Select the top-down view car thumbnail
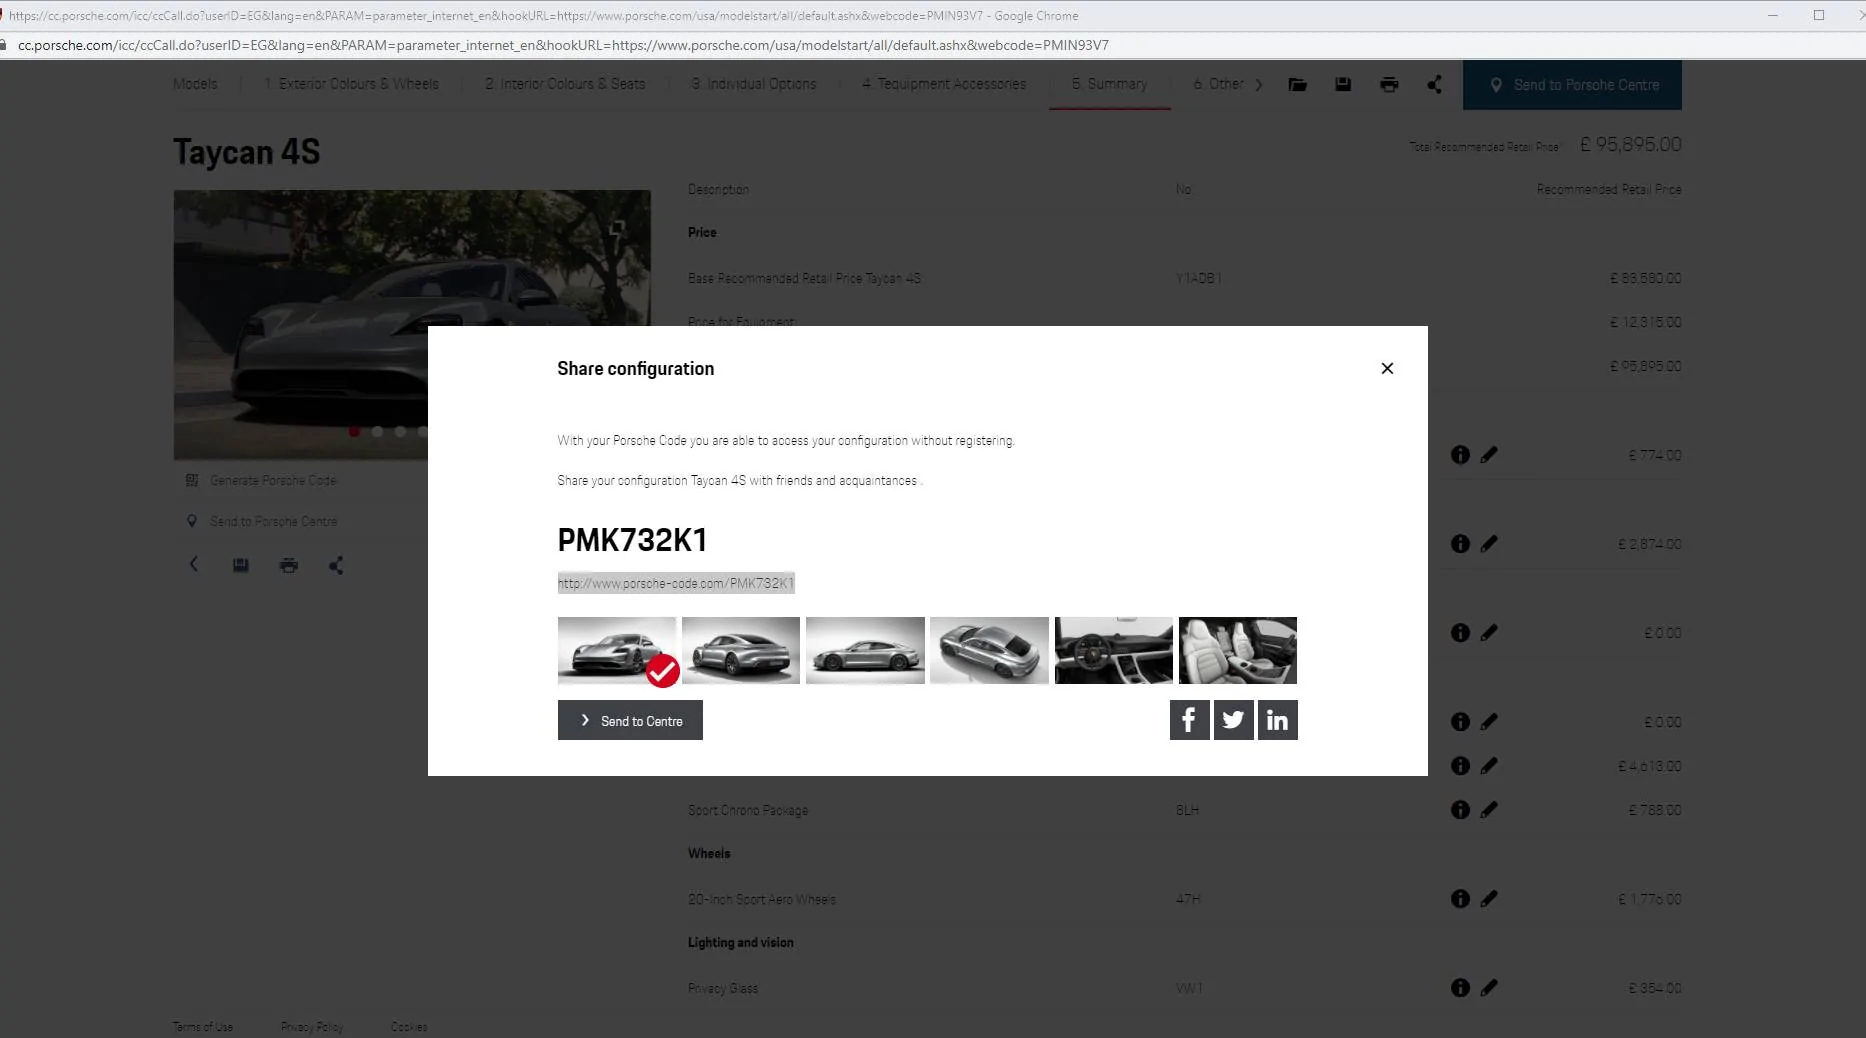 (989, 650)
